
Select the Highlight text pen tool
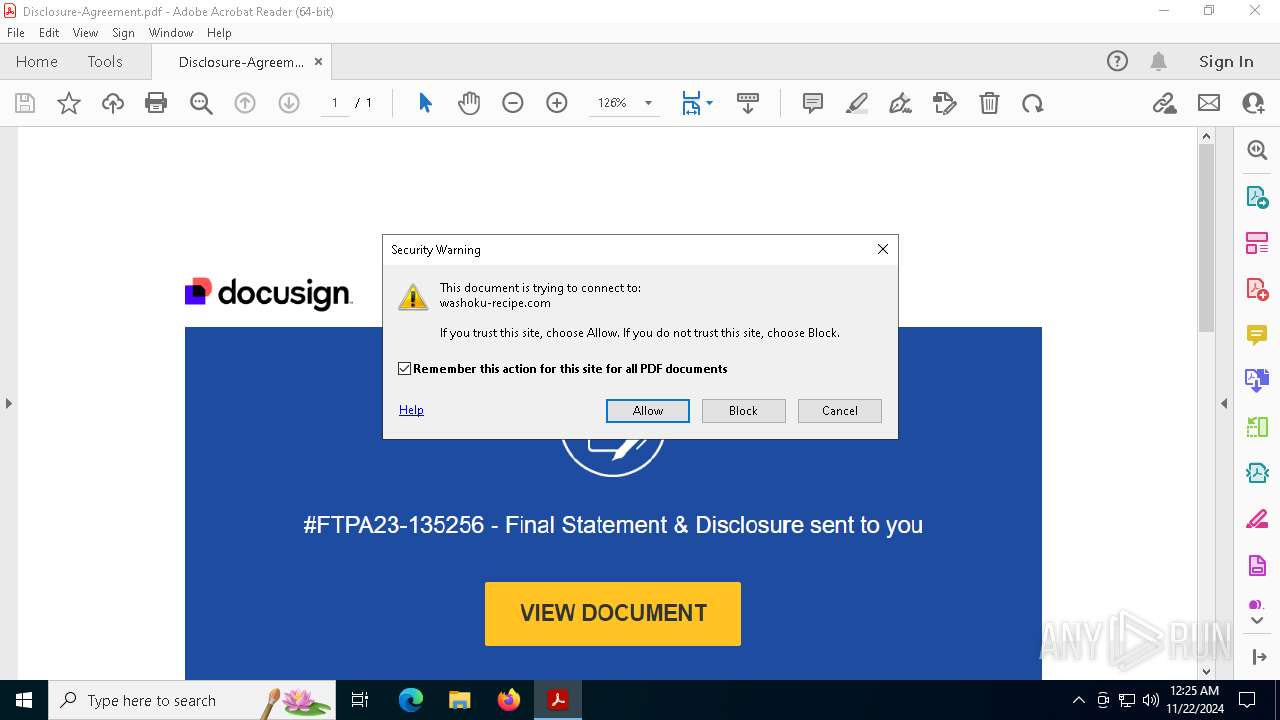pos(857,103)
